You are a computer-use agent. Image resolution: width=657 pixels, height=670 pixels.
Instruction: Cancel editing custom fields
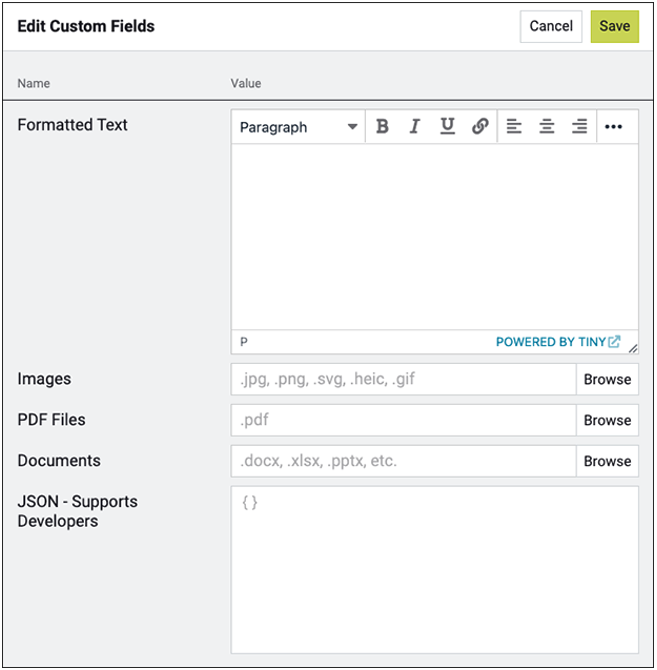point(551,26)
